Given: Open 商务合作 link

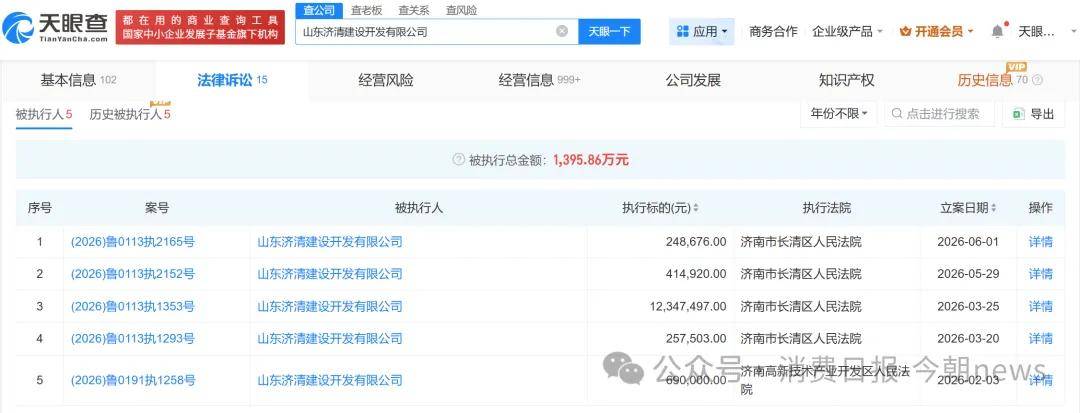Looking at the screenshot, I should 773,32.
